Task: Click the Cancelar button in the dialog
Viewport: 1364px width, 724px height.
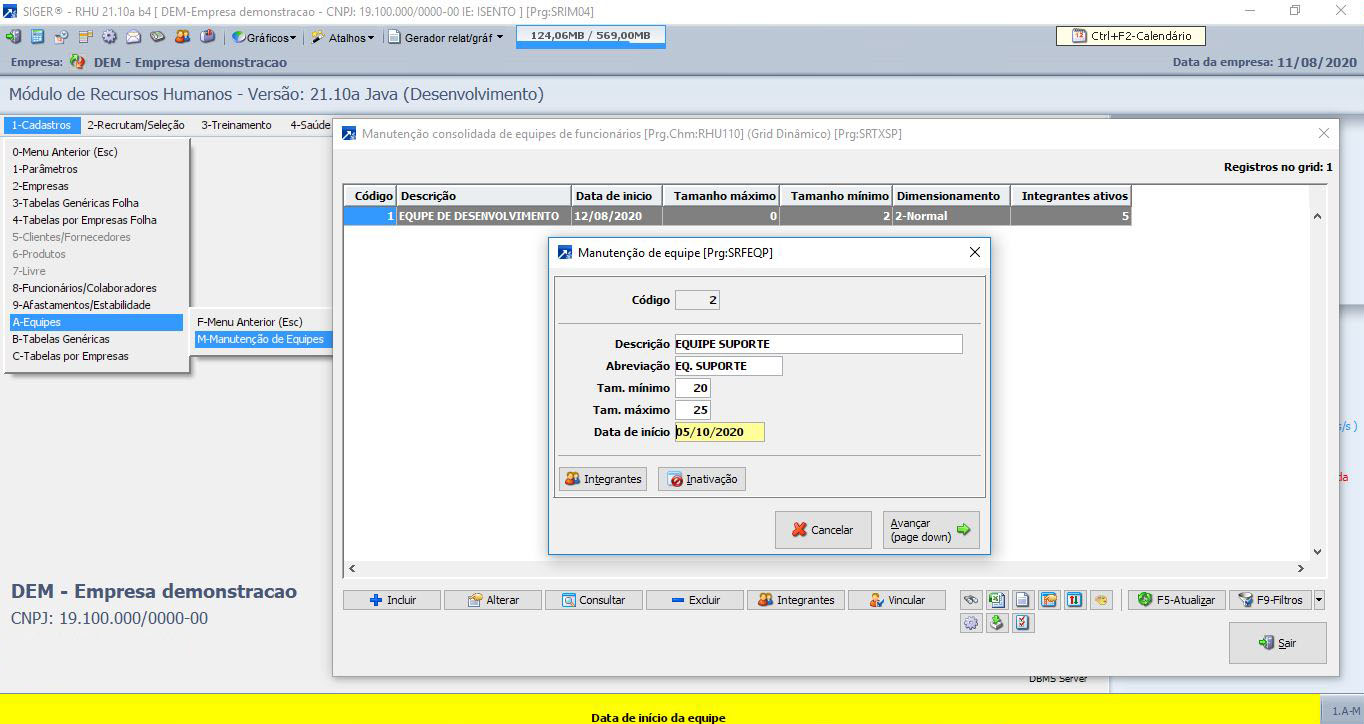Action: (823, 530)
